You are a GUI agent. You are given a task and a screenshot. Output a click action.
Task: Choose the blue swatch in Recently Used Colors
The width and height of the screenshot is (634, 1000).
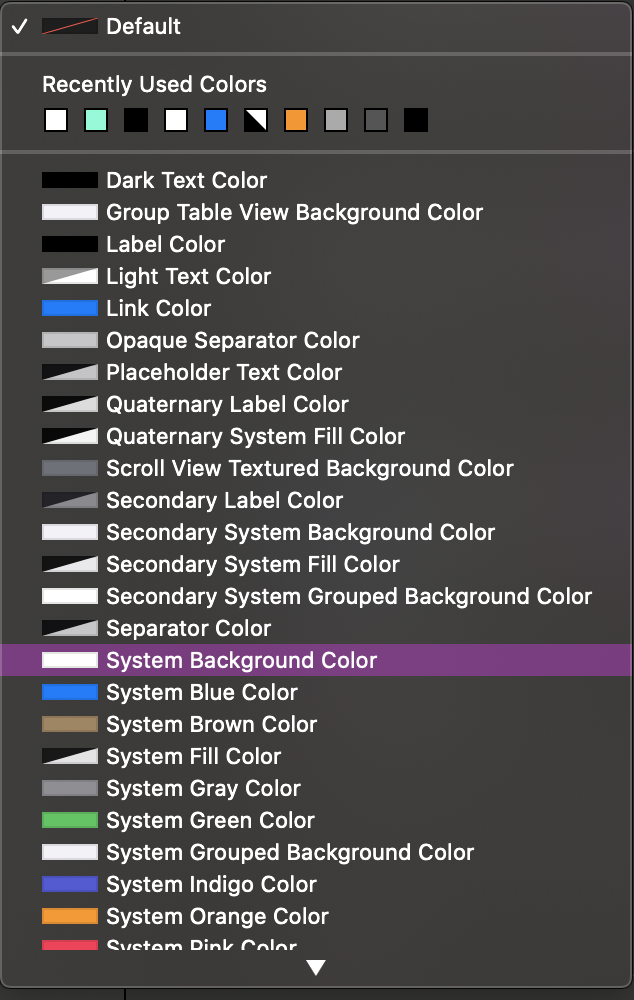[x=216, y=121]
